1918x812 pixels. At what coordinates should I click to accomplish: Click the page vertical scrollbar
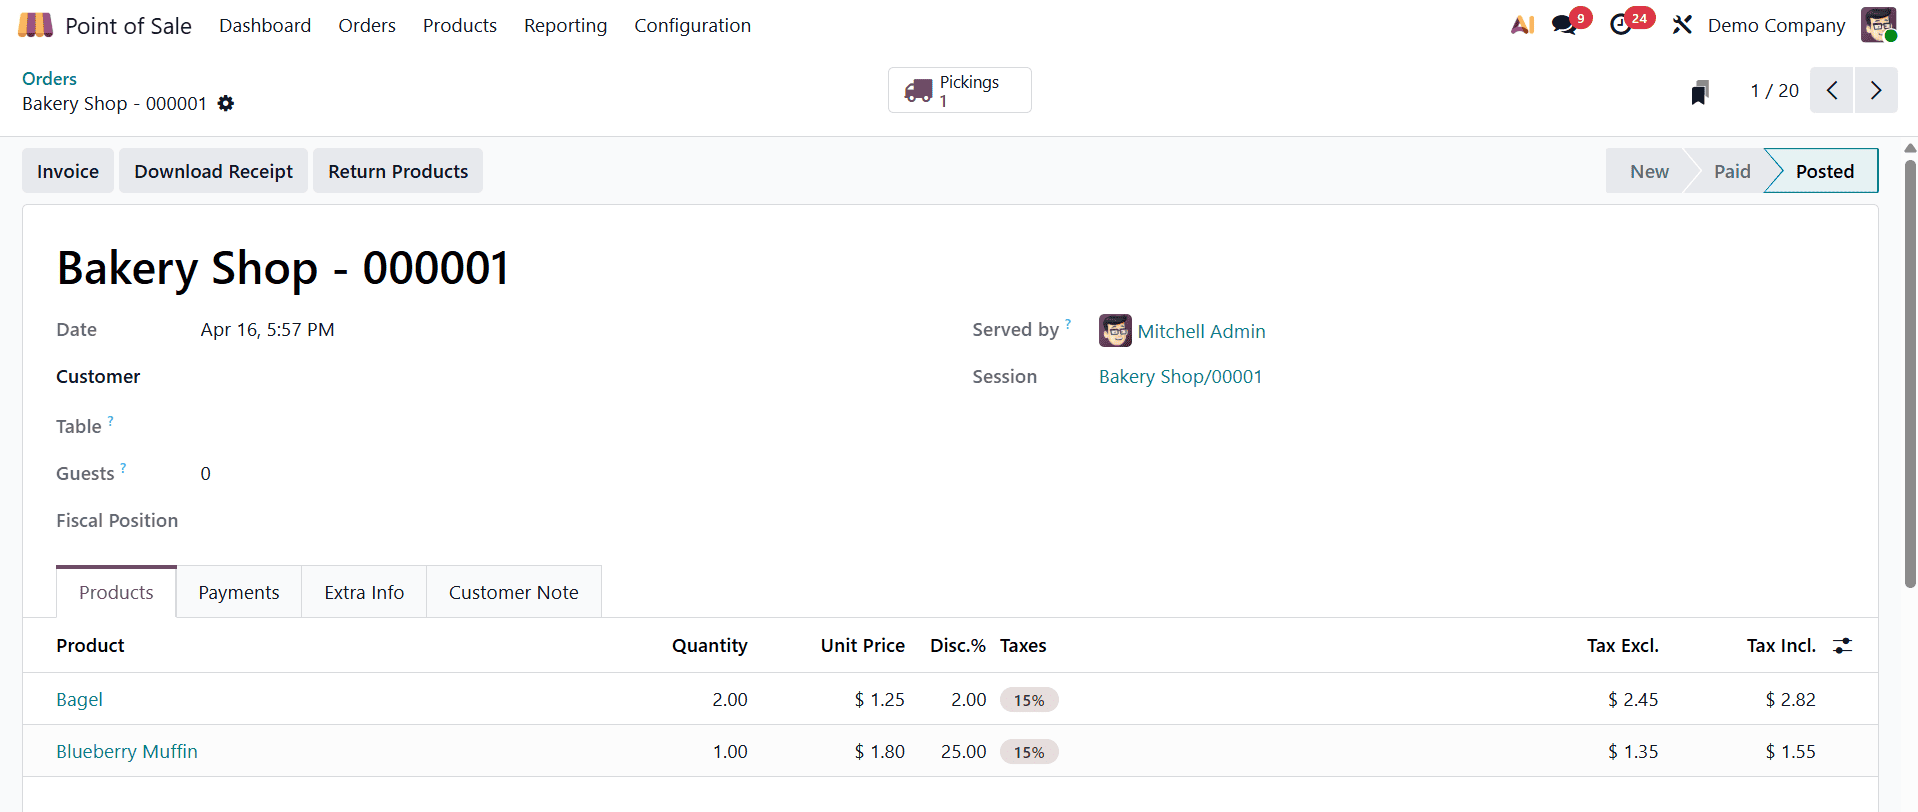pos(1910,372)
